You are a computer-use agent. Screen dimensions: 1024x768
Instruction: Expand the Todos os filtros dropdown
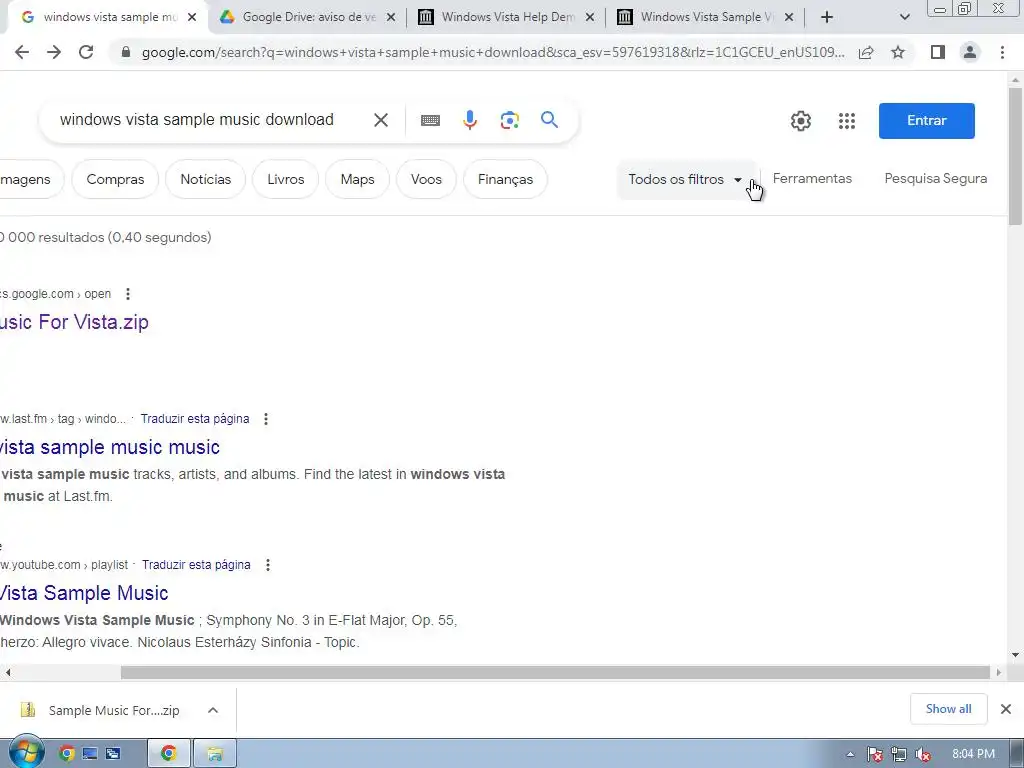coord(686,179)
